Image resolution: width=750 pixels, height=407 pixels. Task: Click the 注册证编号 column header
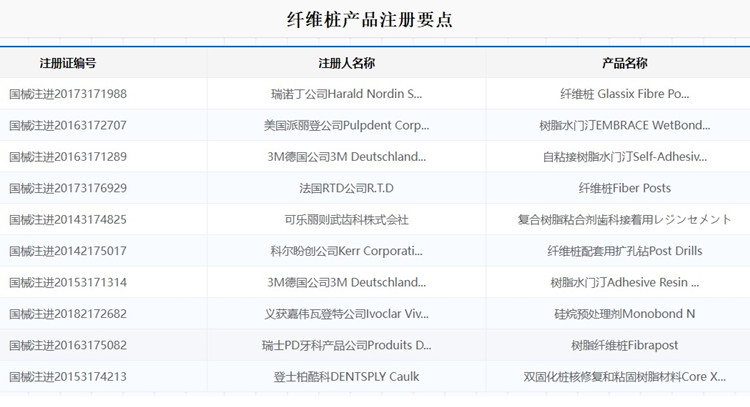pyautogui.click(x=68, y=63)
